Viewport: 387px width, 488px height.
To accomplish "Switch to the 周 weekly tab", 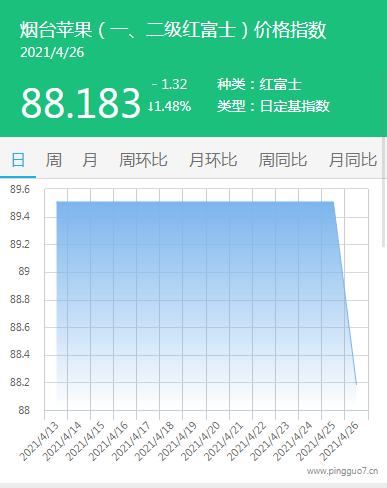I will point(54,160).
